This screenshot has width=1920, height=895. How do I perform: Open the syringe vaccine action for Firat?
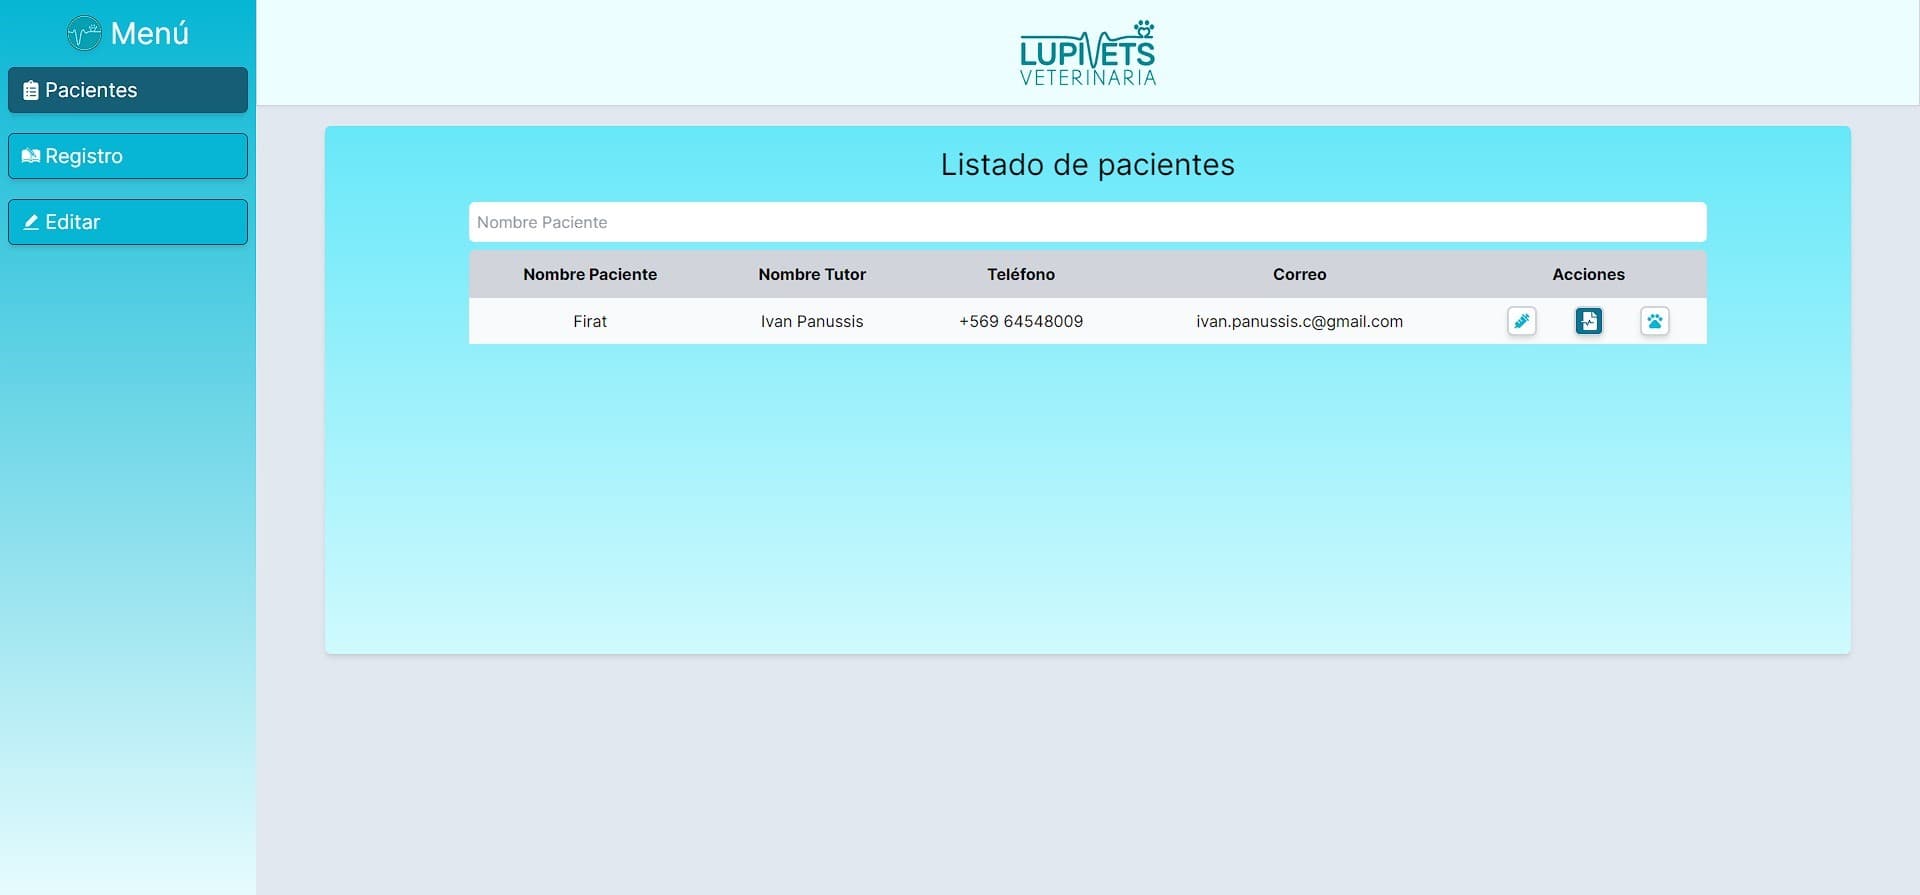point(1521,321)
